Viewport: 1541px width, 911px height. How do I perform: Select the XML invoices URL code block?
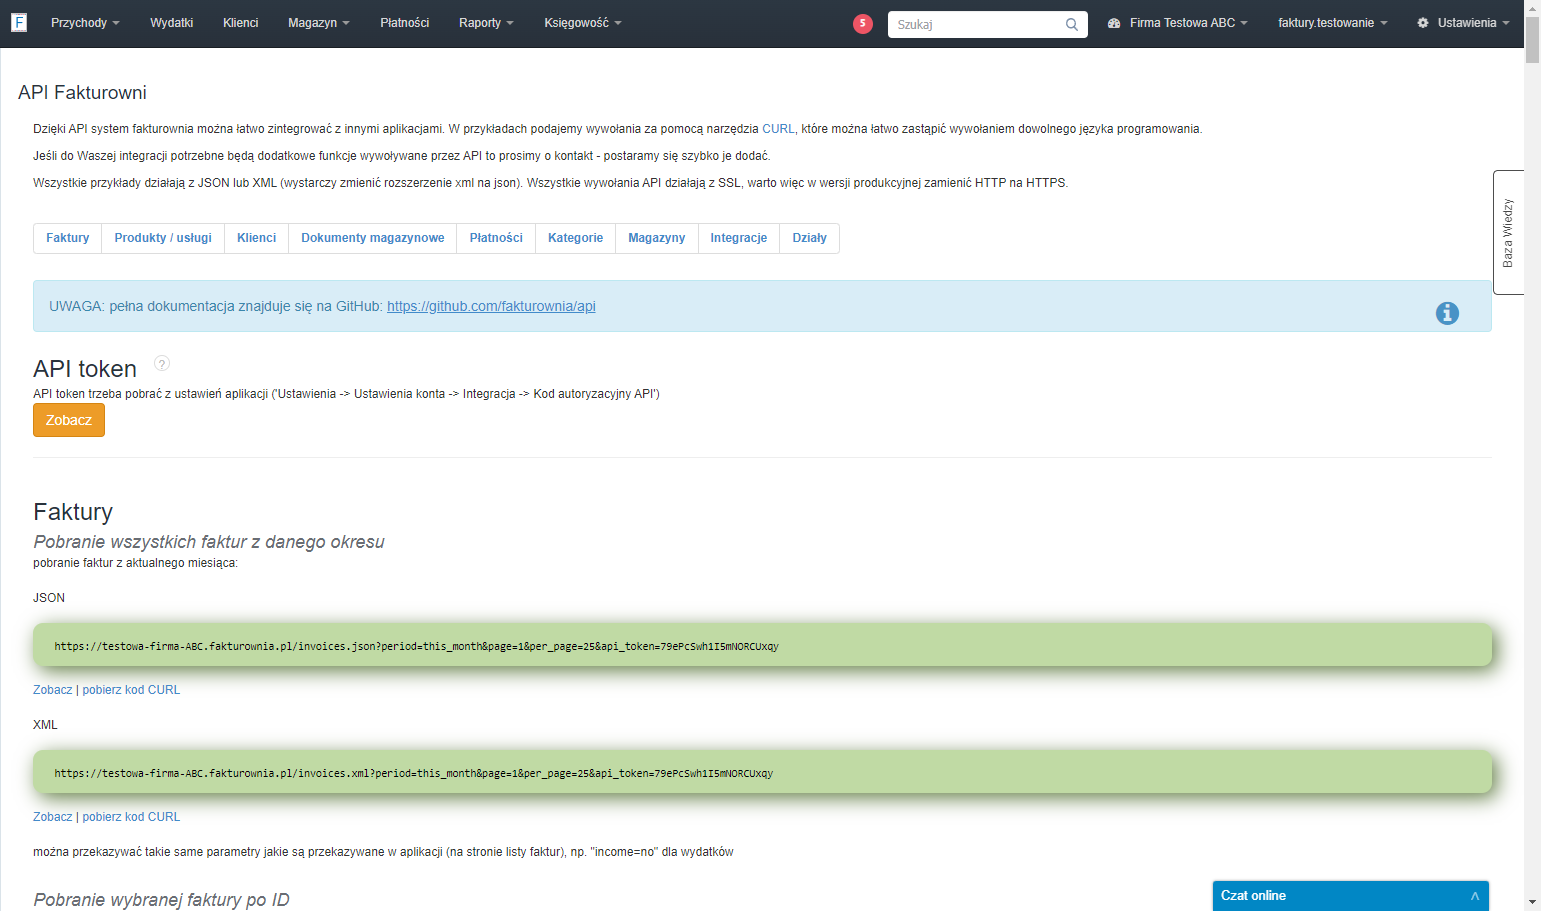pos(762,773)
